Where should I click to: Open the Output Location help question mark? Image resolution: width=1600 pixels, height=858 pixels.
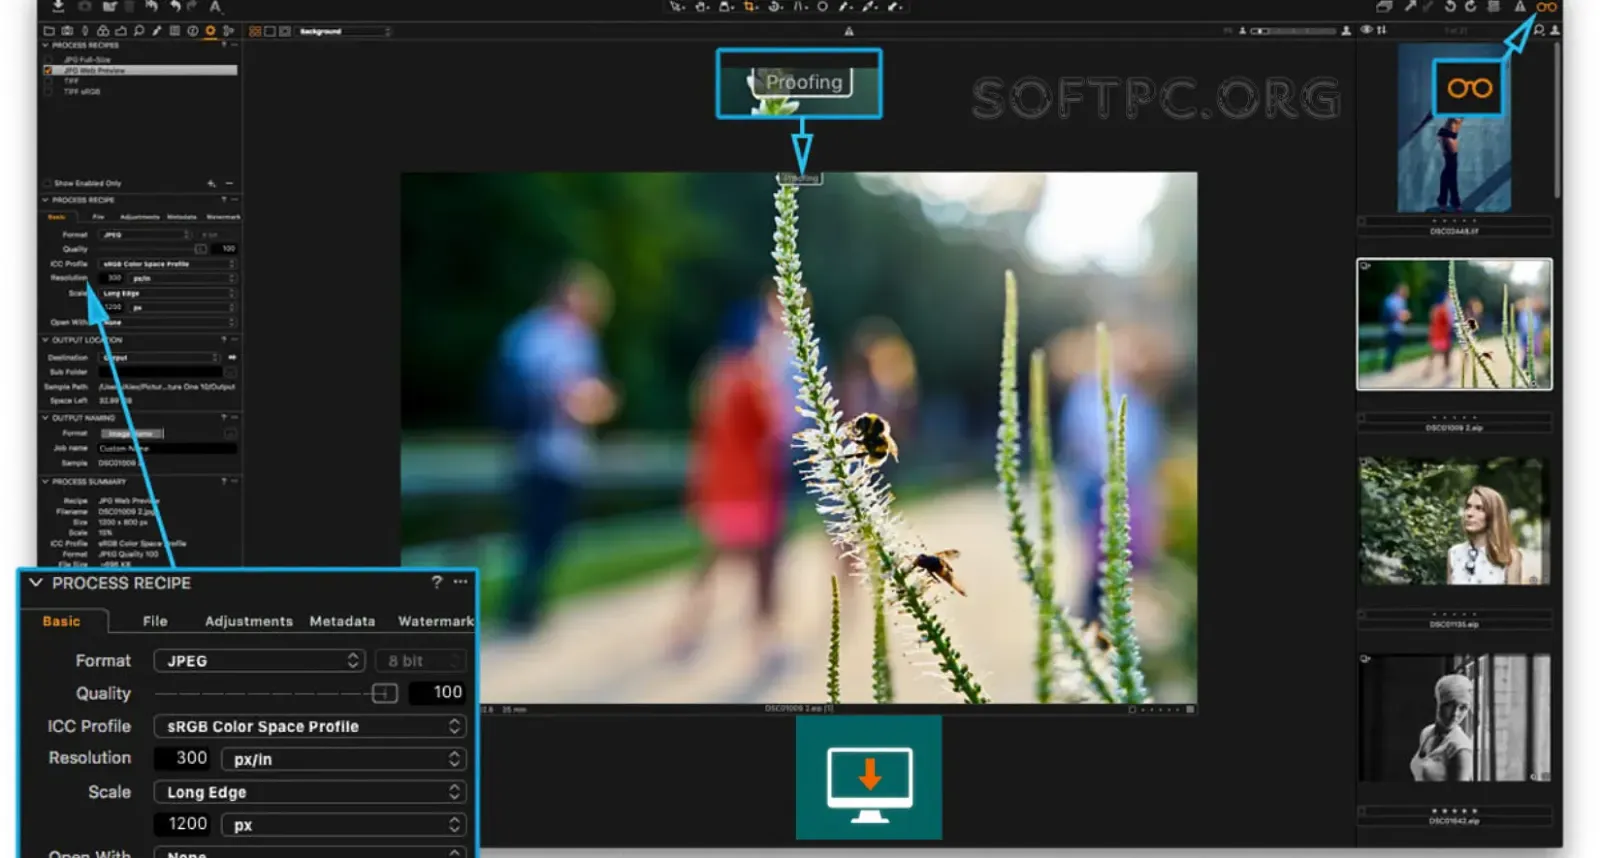coord(223,340)
